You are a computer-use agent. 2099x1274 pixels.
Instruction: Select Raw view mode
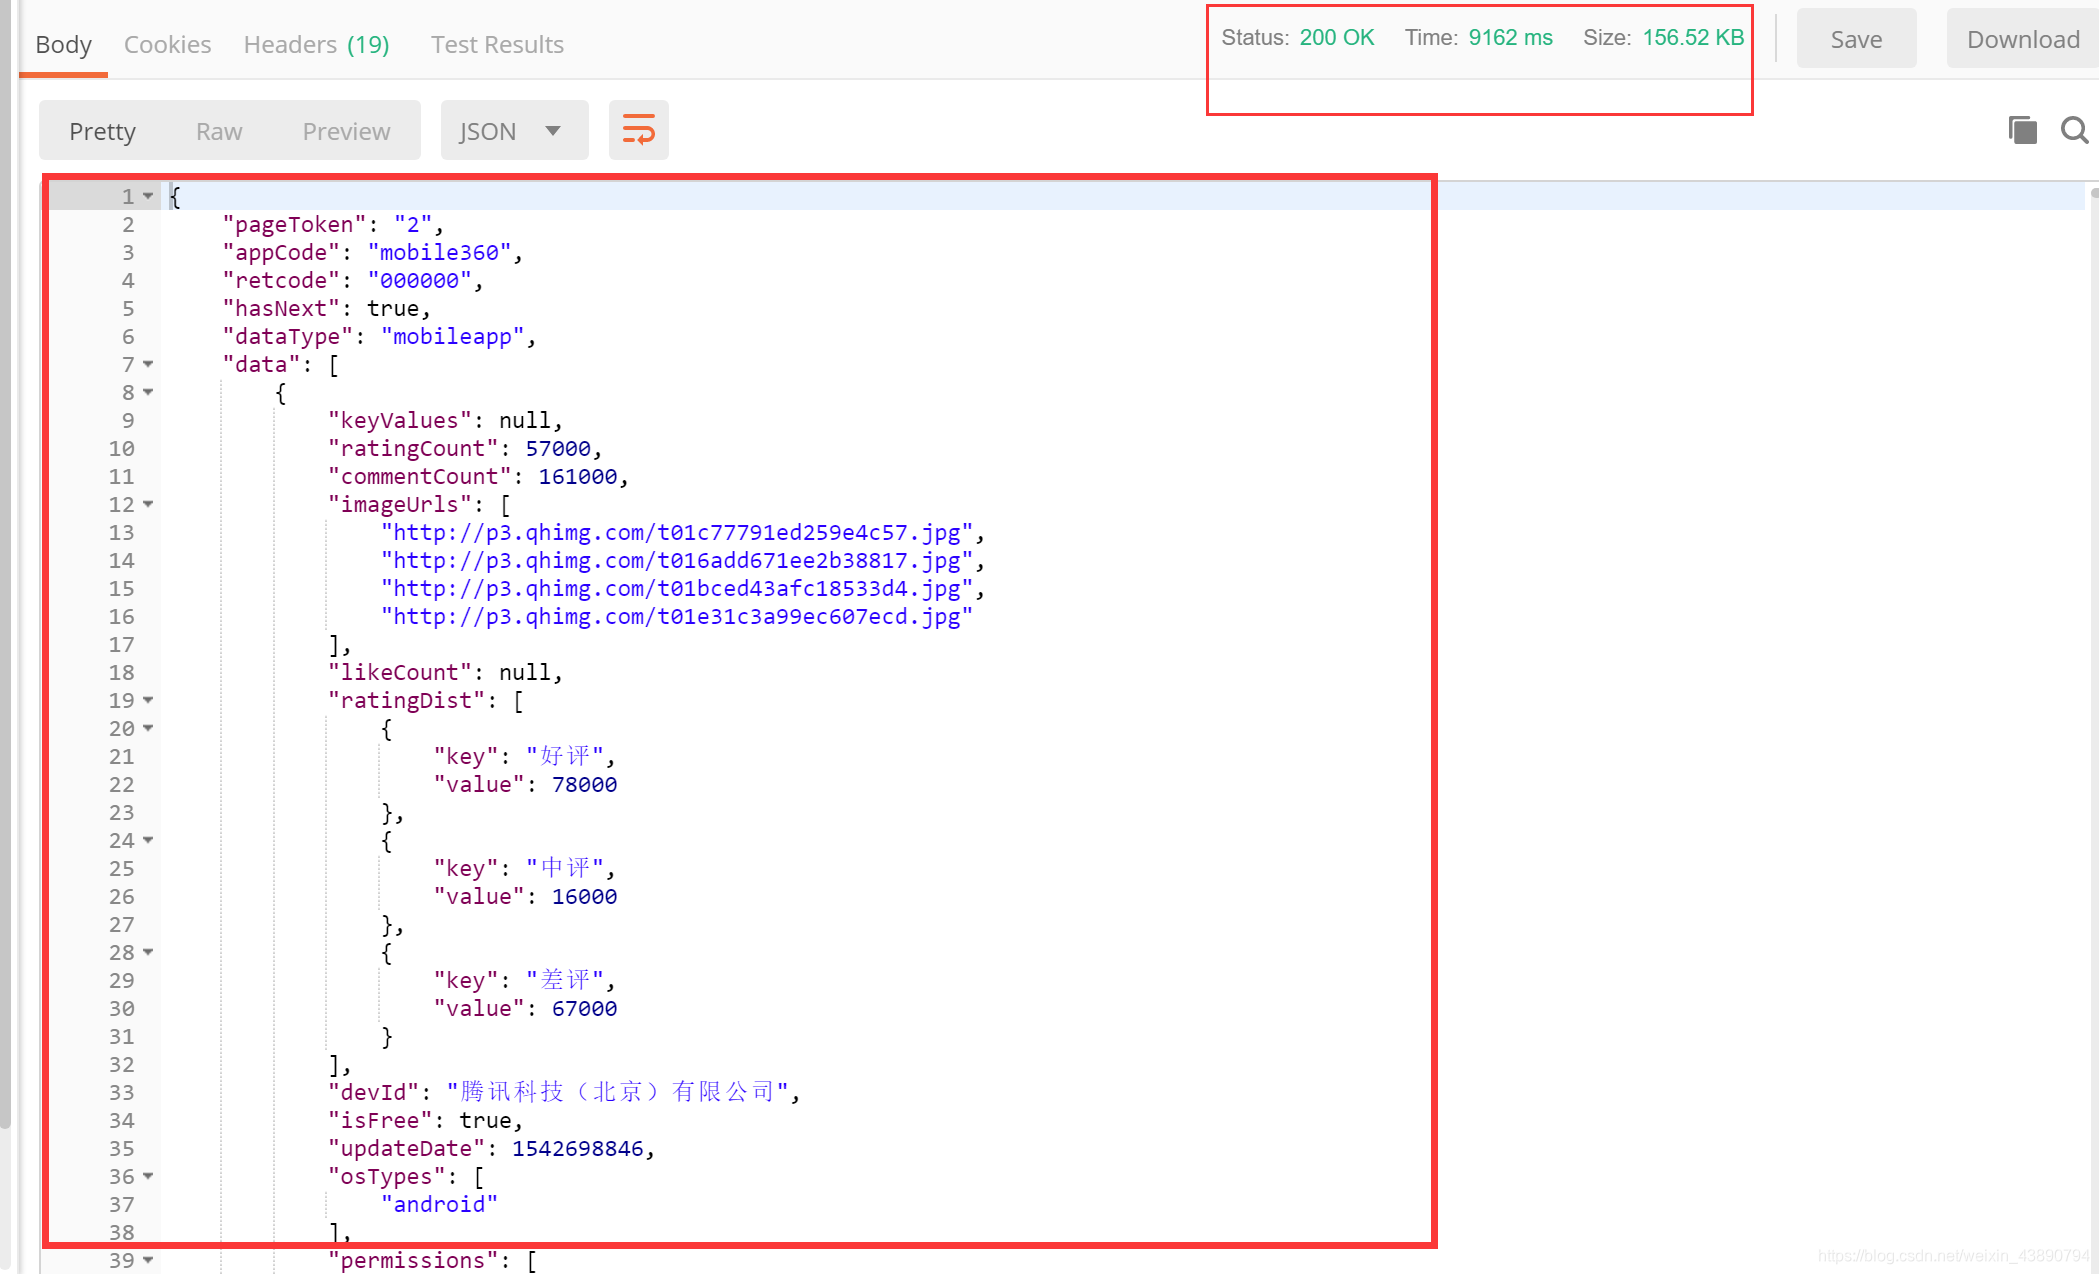tap(219, 131)
